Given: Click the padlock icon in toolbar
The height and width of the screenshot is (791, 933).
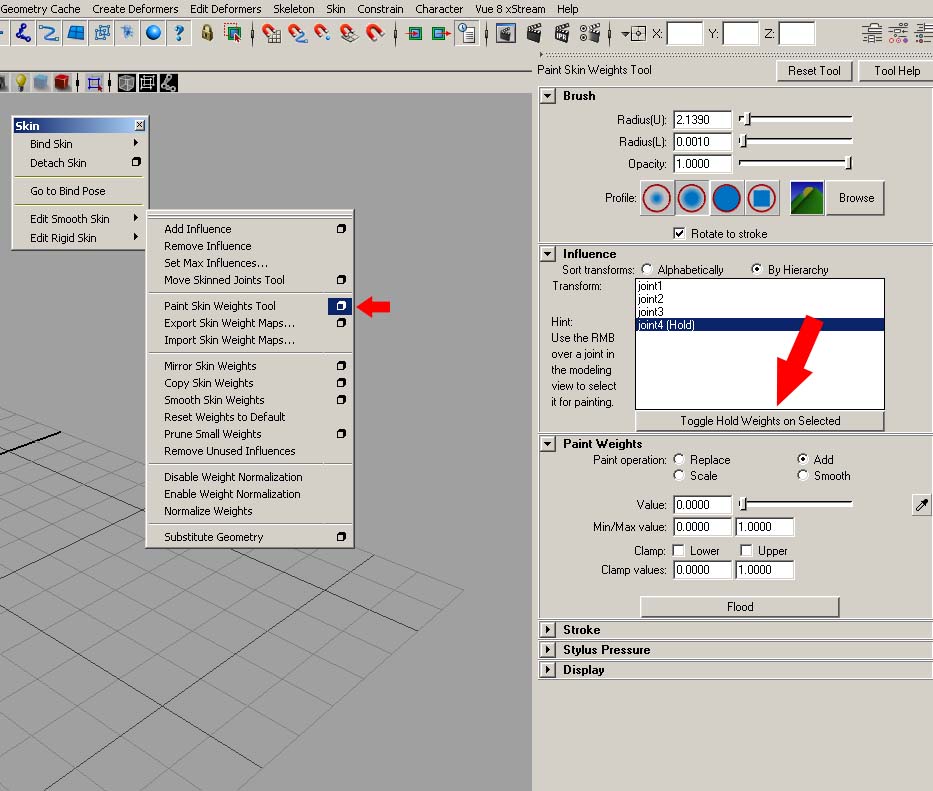Looking at the screenshot, I should pyautogui.click(x=207, y=33).
